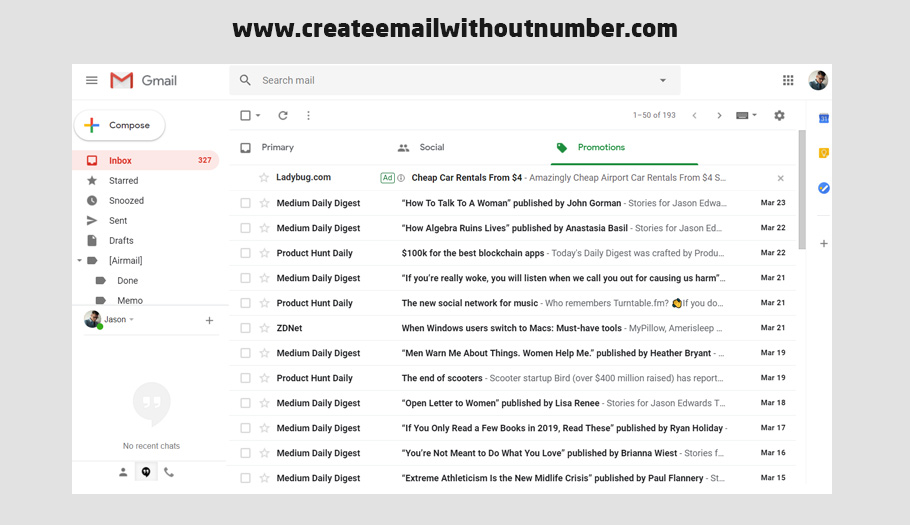Star the Ladybug.com ad email

click(x=264, y=178)
